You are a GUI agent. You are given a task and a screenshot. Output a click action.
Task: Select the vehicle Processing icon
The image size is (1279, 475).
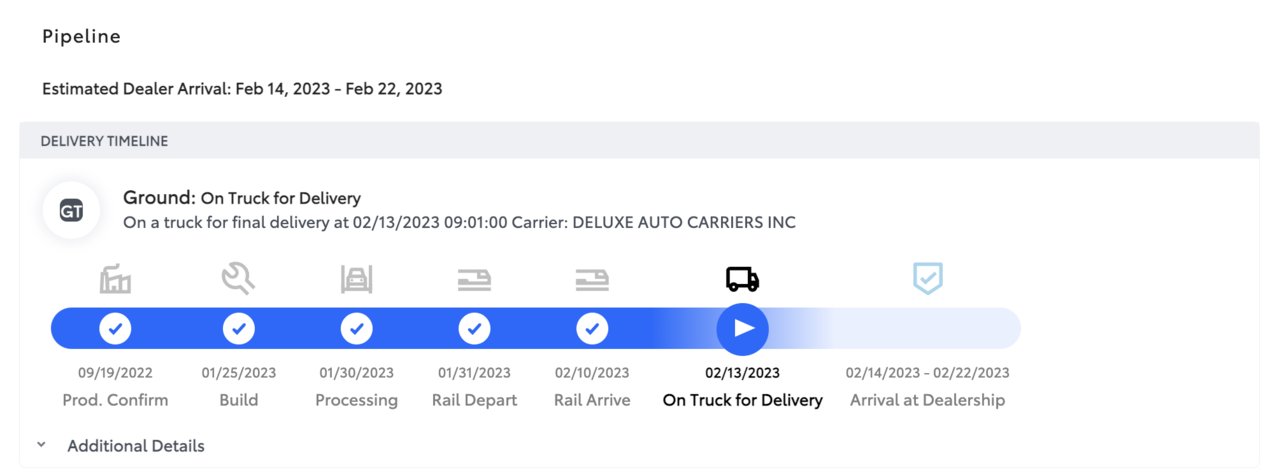357,280
